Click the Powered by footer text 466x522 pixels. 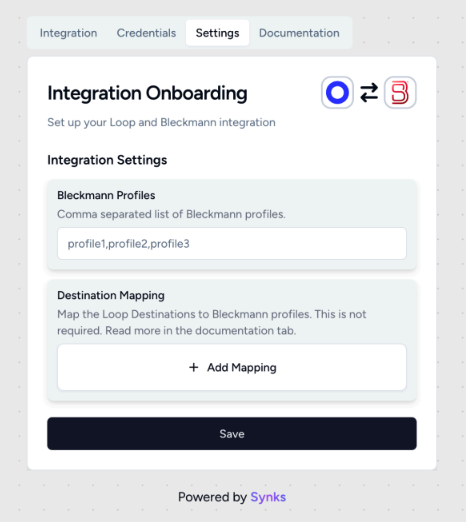[212, 497]
